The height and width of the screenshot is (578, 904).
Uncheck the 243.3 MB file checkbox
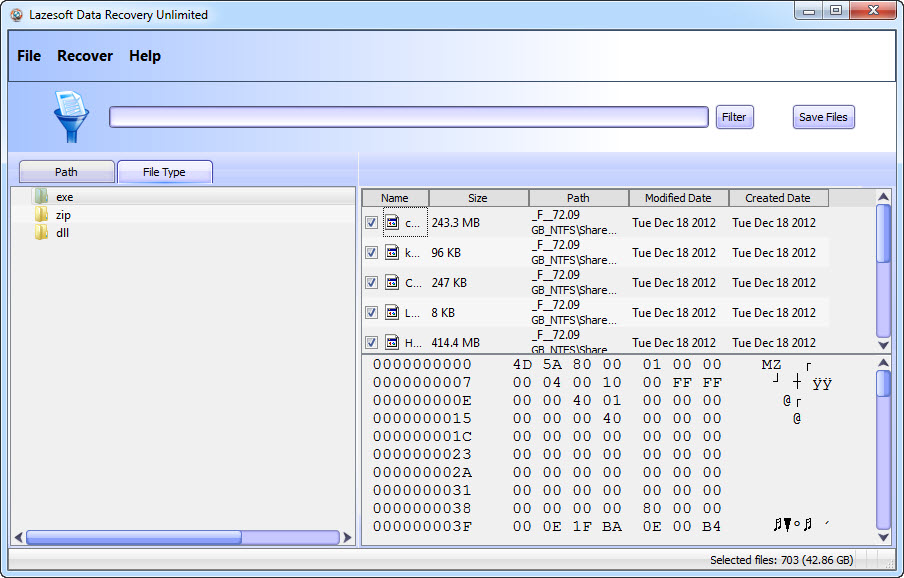(371, 222)
